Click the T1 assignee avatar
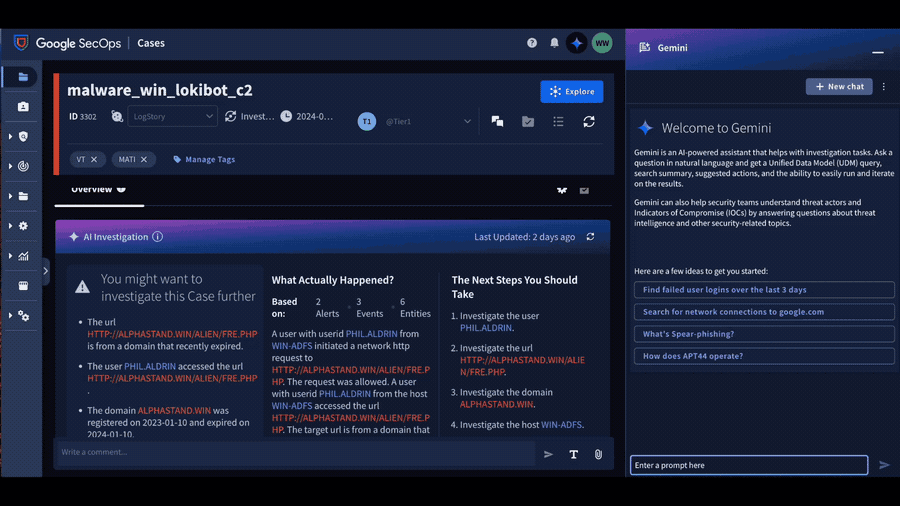Image resolution: width=900 pixels, height=506 pixels. point(367,122)
